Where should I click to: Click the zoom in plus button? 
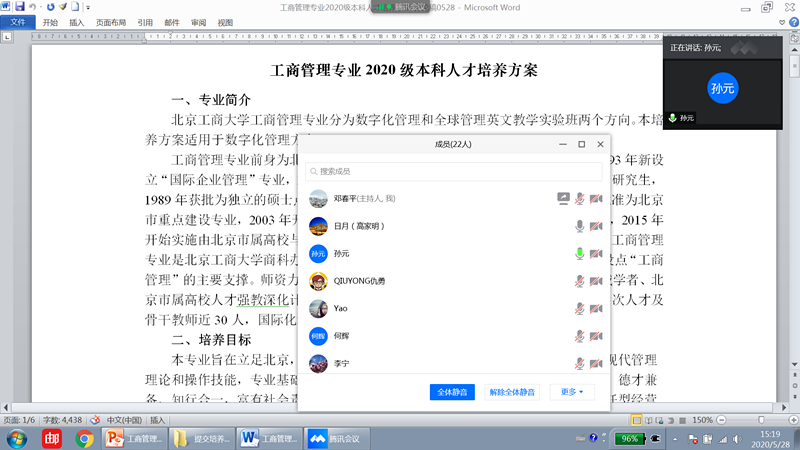point(793,420)
